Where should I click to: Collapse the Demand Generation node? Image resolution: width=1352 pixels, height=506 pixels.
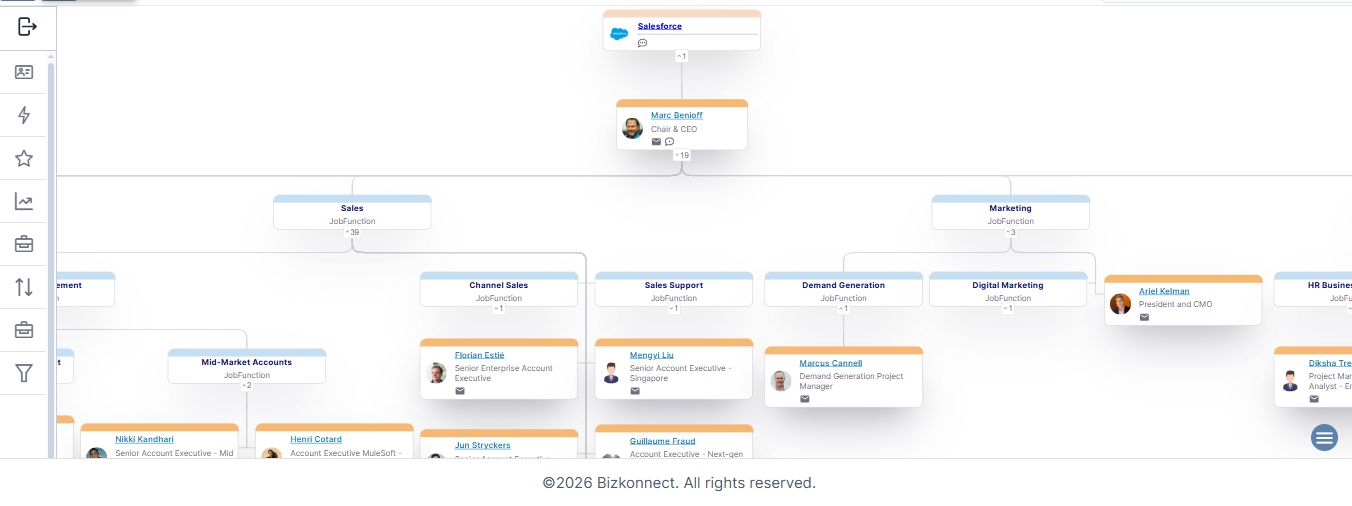coord(843,308)
